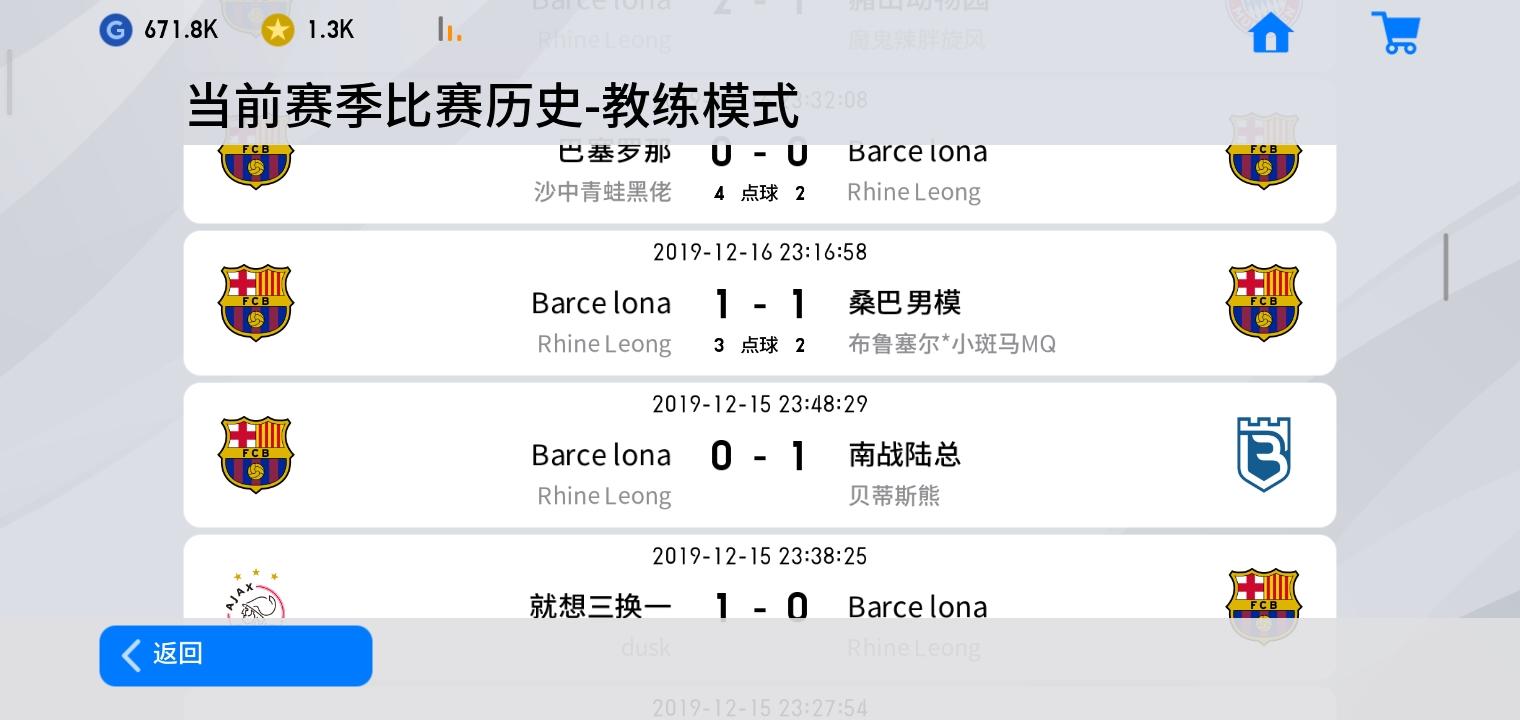
Task: Open match dated 2019-12-15 23:38:25
Action: click(x=760, y=578)
